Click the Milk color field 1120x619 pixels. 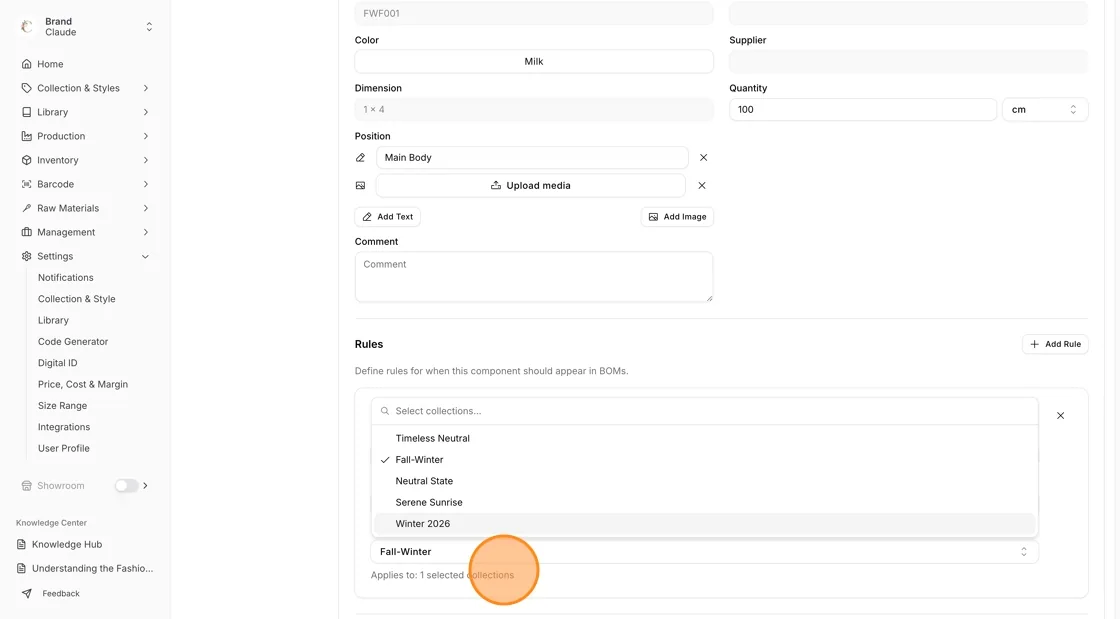pos(534,61)
